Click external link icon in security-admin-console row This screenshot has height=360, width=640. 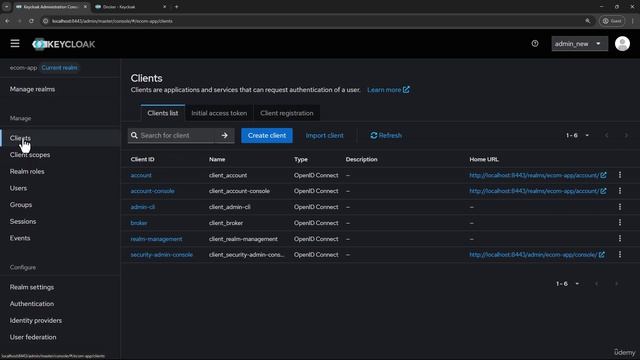tap(602, 255)
